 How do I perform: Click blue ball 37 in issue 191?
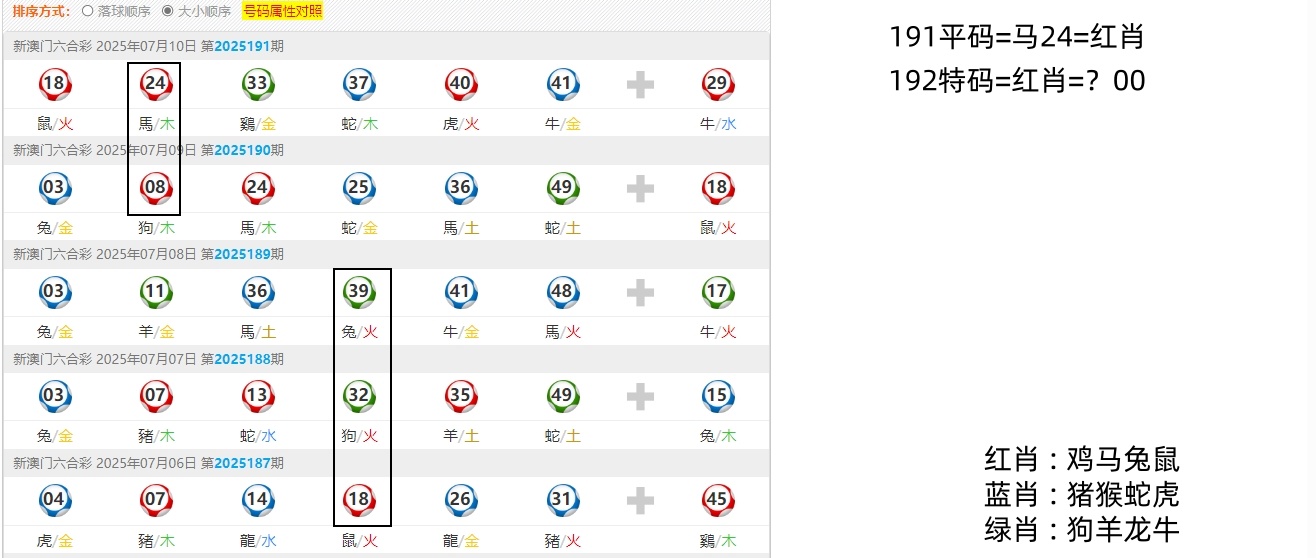click(360, 84)
